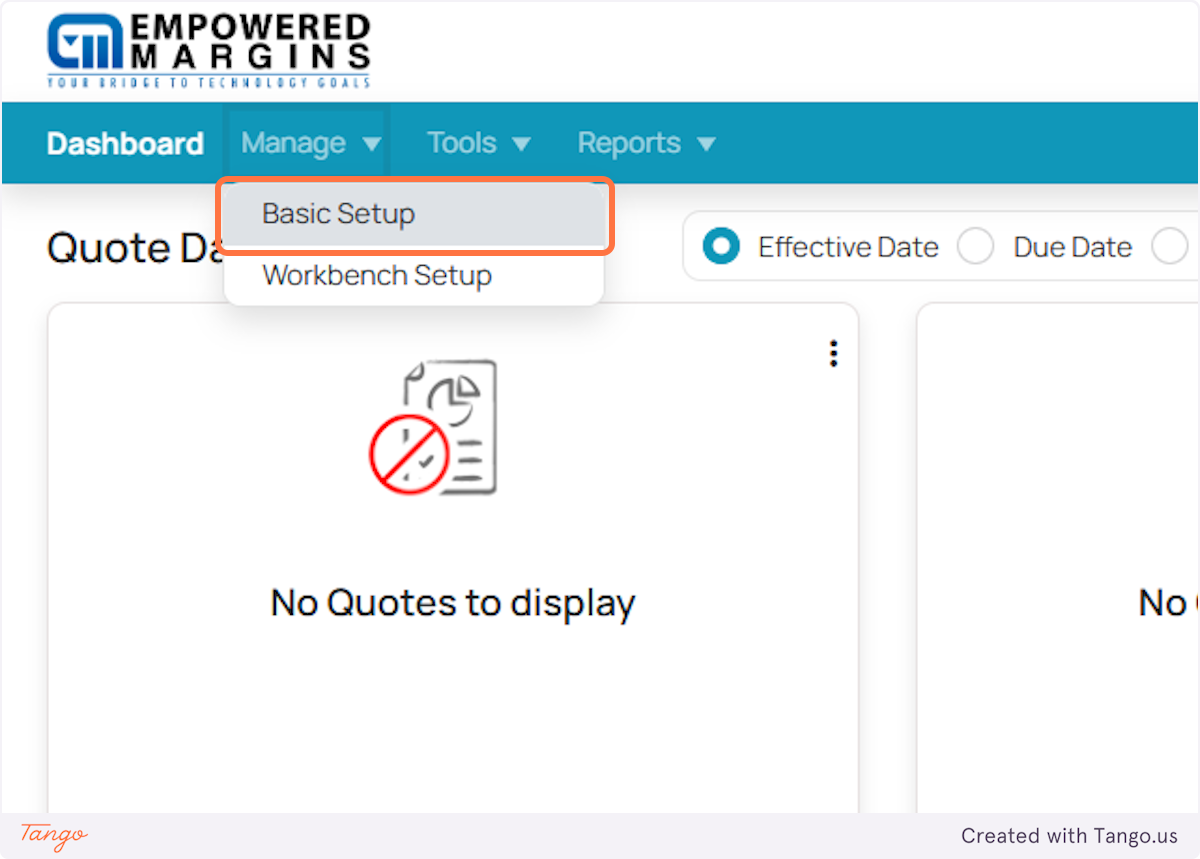Open the Reports dropdown menu
Viewport: 1200px width, 859px height.
point(630,142)
